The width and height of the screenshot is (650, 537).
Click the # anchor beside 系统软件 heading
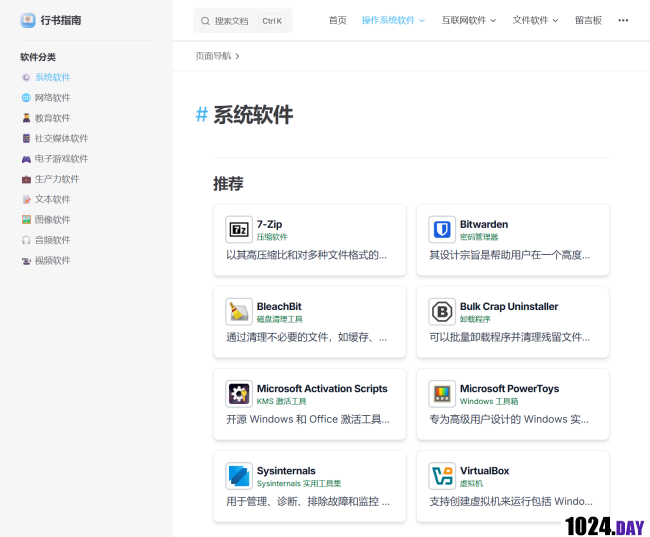click(x=201, y=115)
